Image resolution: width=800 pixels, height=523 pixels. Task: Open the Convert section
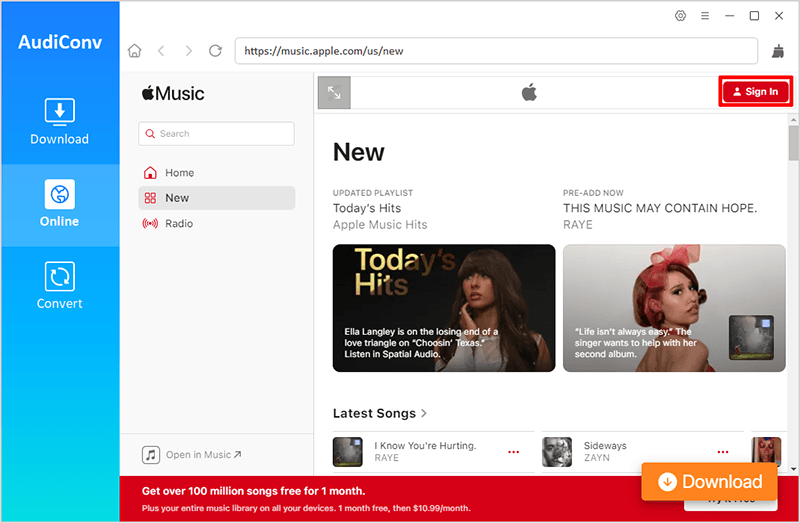point(59,286)
